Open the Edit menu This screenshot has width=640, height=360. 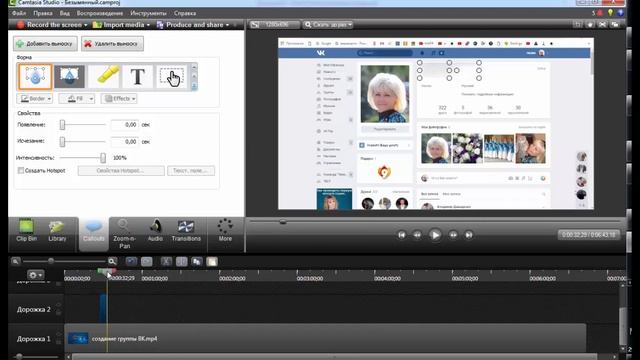(43, 13)
